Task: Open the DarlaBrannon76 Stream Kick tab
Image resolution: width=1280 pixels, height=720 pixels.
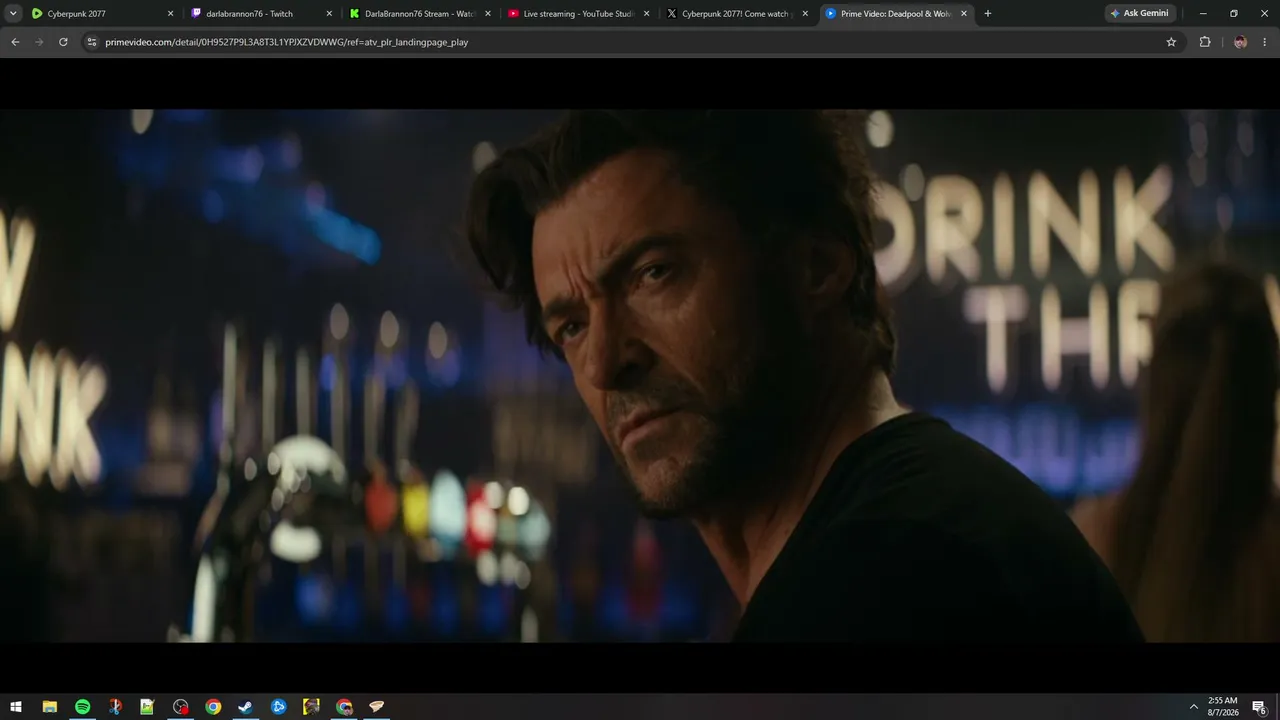Action: (x=420, y=14)
